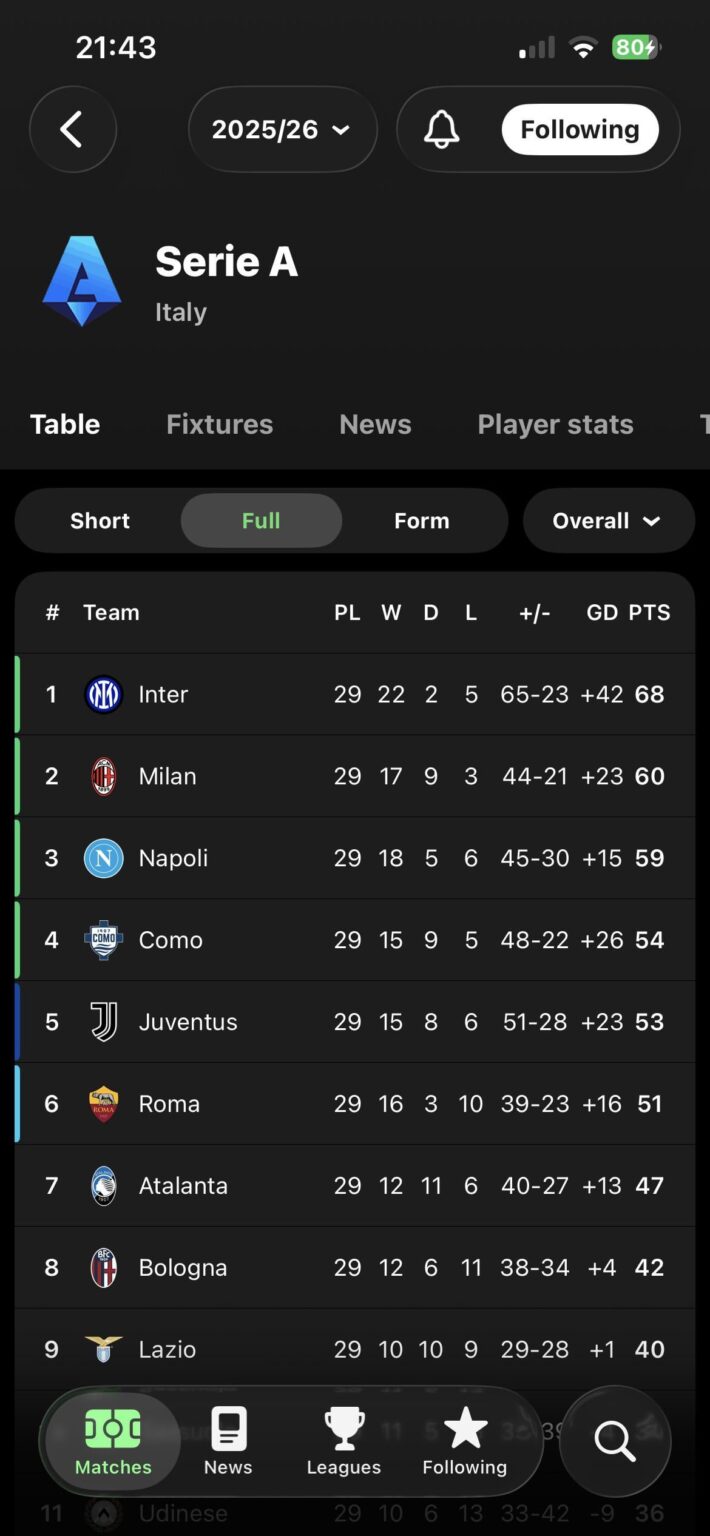710x1536 pixels.
Task: Expand the Overall standings filter
Action: tap(608, 521)
